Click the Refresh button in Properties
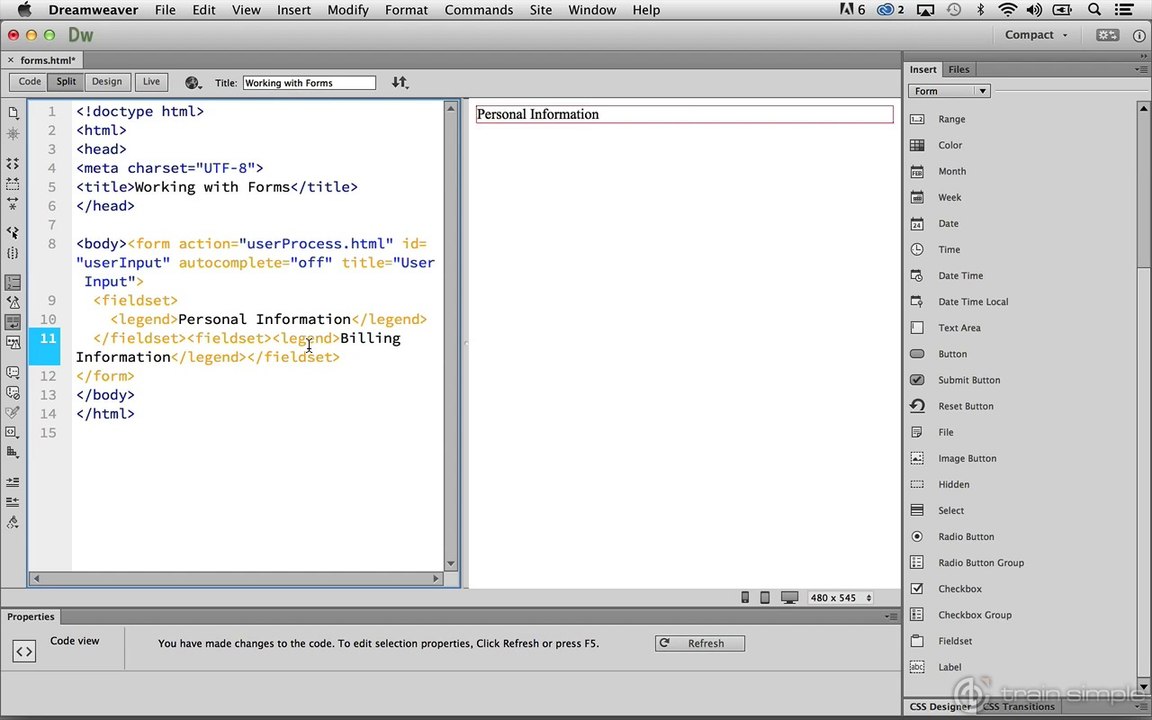1152x720 pixels. (x=699, y=644)
